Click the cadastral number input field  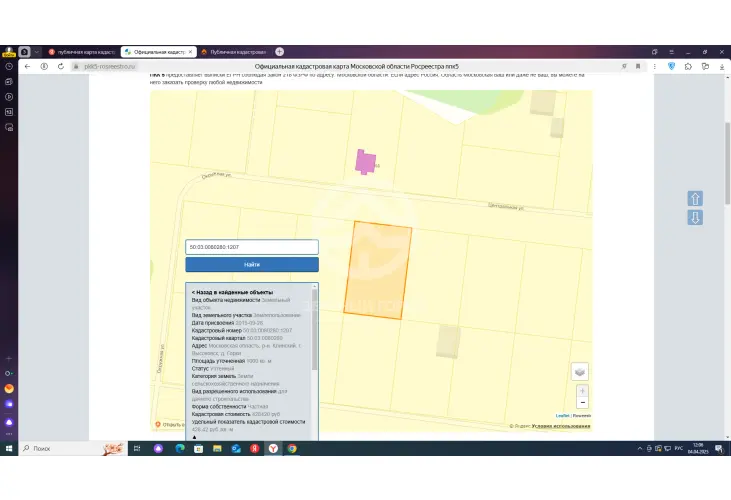(252, 247)
